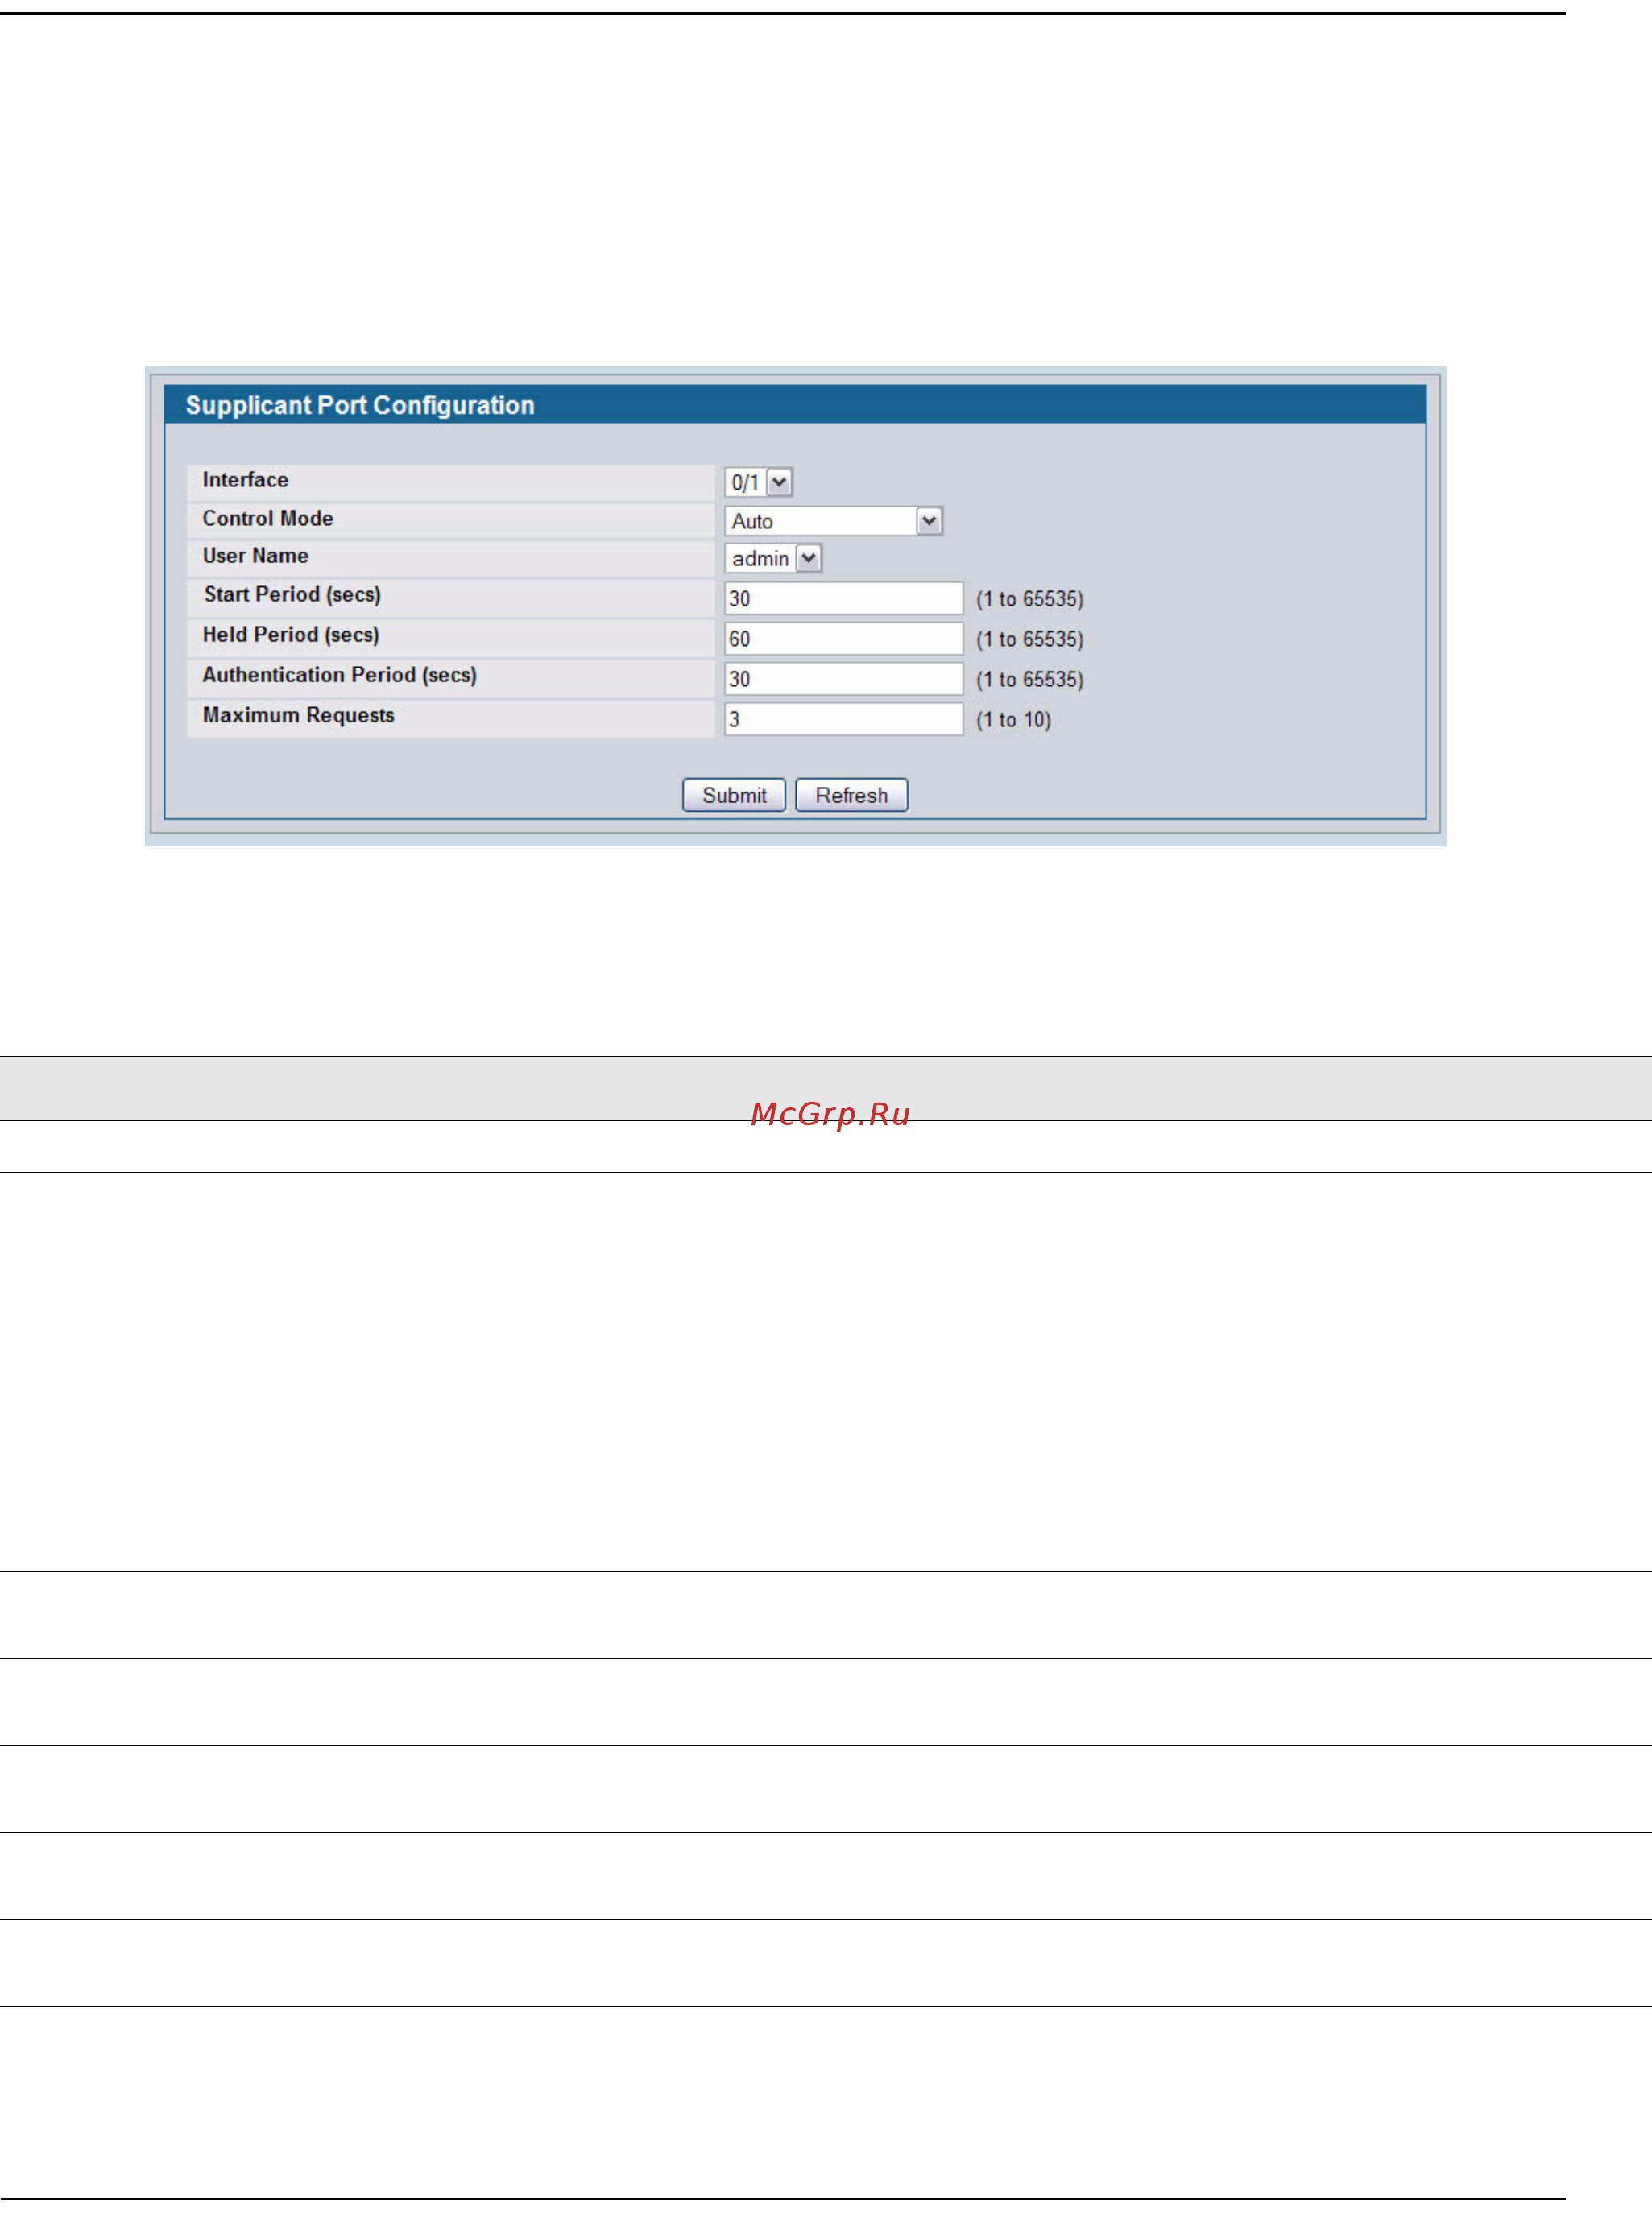Click the Submit button

tap(734, 795)
